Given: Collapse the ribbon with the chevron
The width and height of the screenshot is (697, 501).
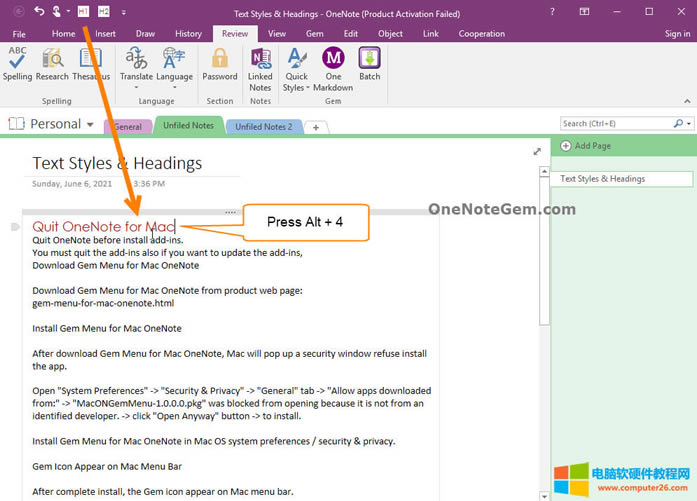Looking at the screenshot, I should click(683, 99).
